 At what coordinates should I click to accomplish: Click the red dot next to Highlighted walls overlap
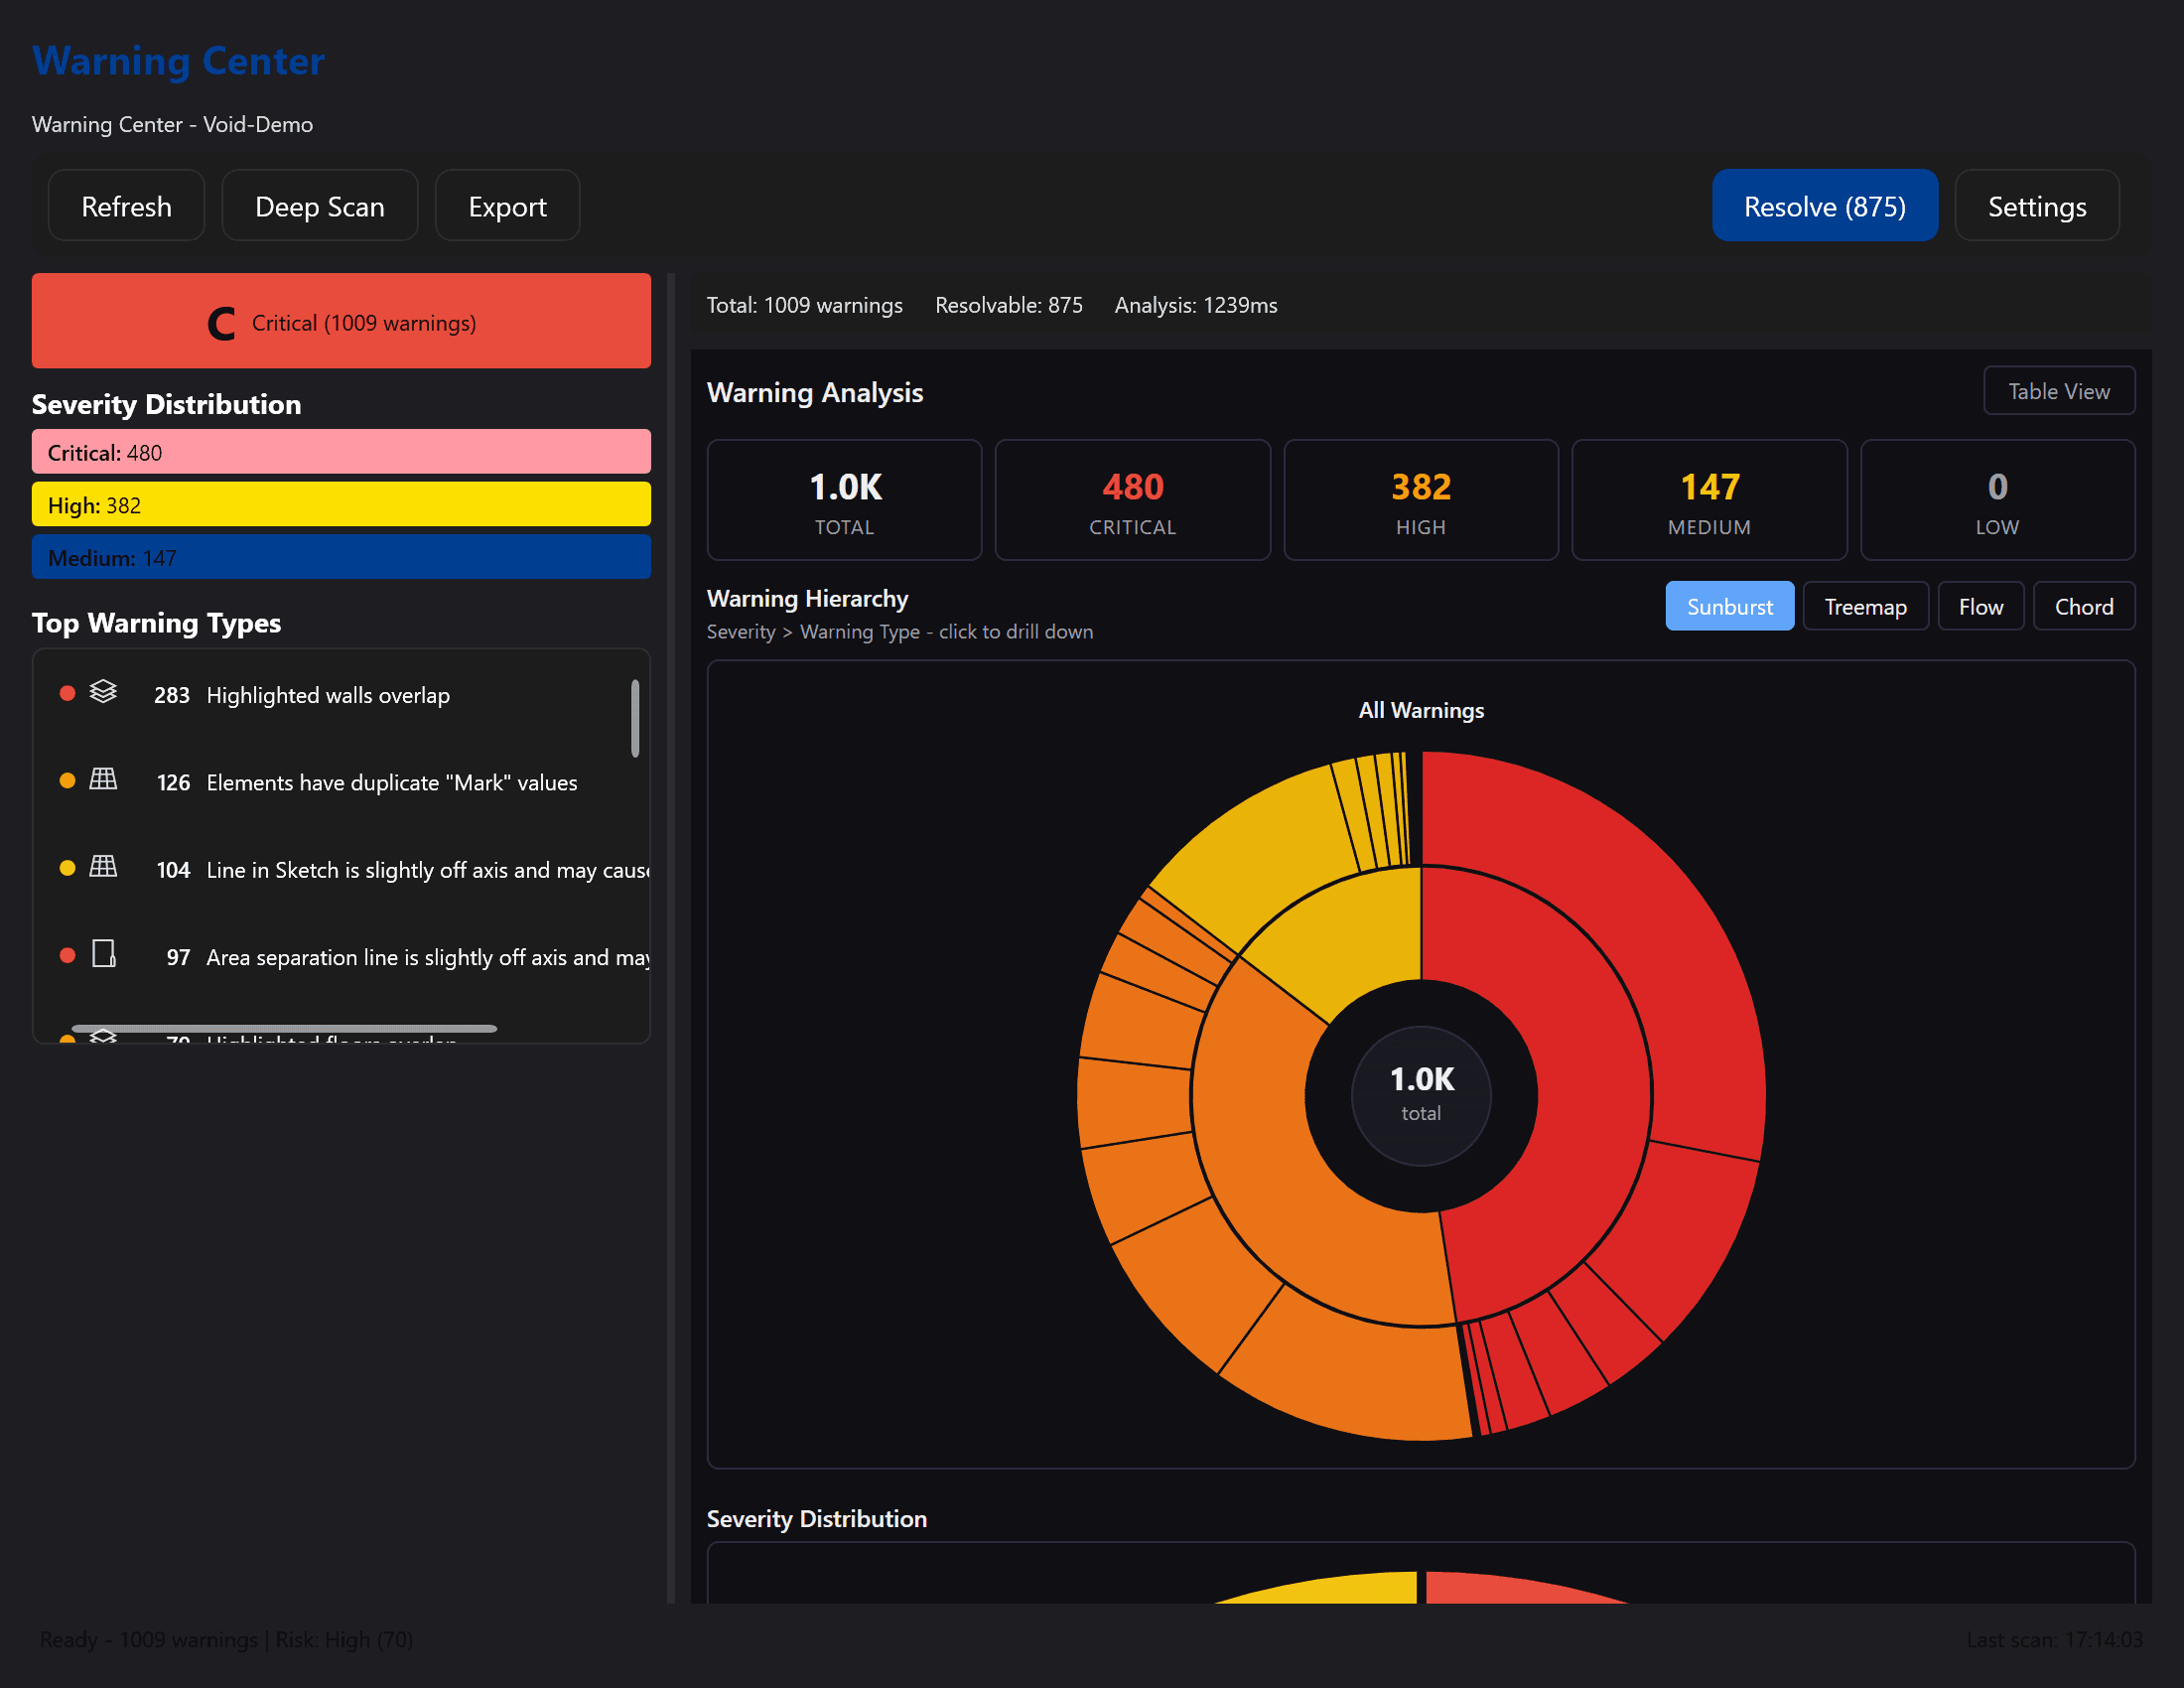[67, 694]
